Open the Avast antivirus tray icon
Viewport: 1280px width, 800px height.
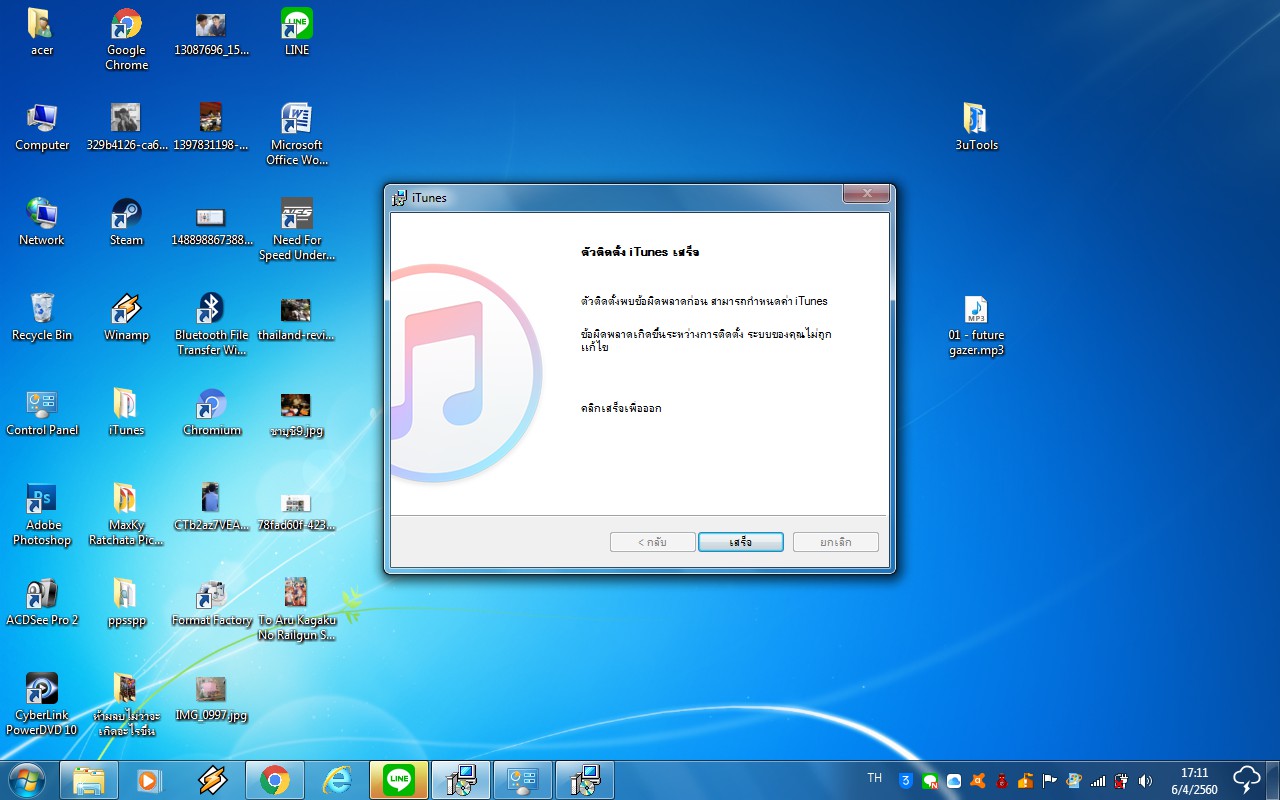click(x=978, y=780)
